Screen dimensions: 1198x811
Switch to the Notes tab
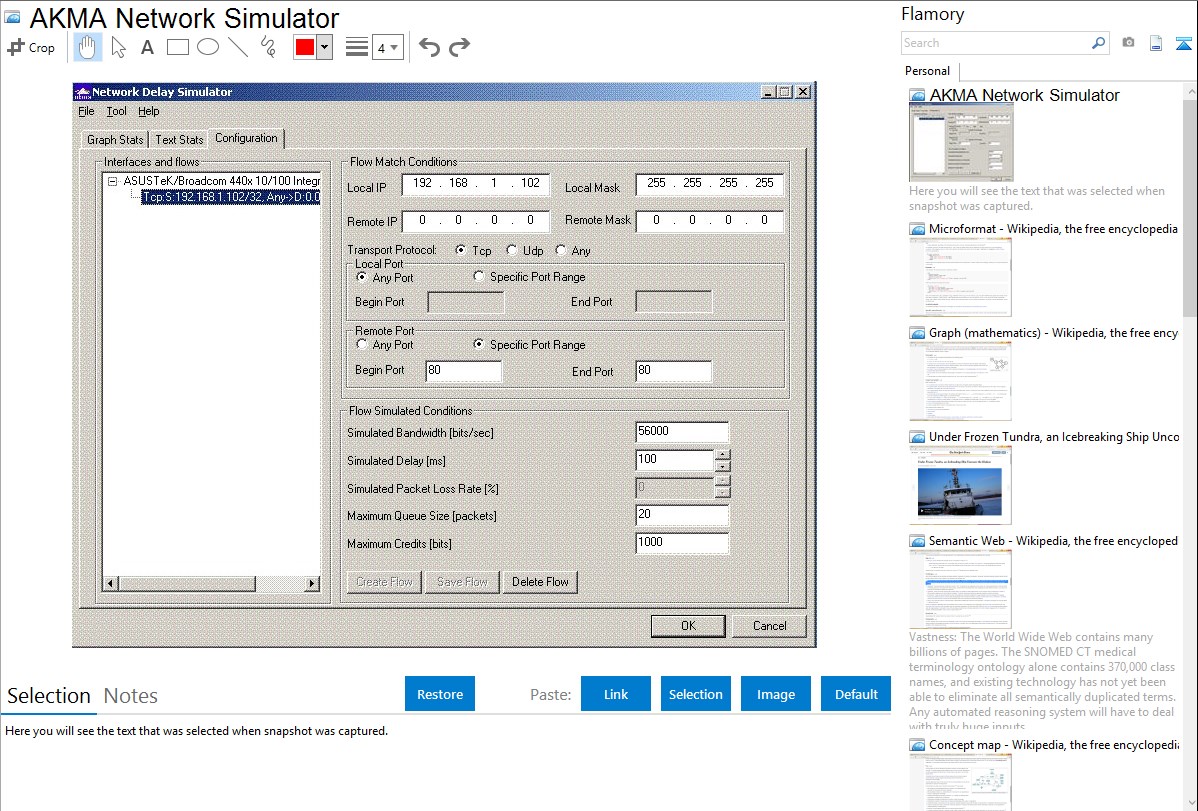click(x=130, y=696)
